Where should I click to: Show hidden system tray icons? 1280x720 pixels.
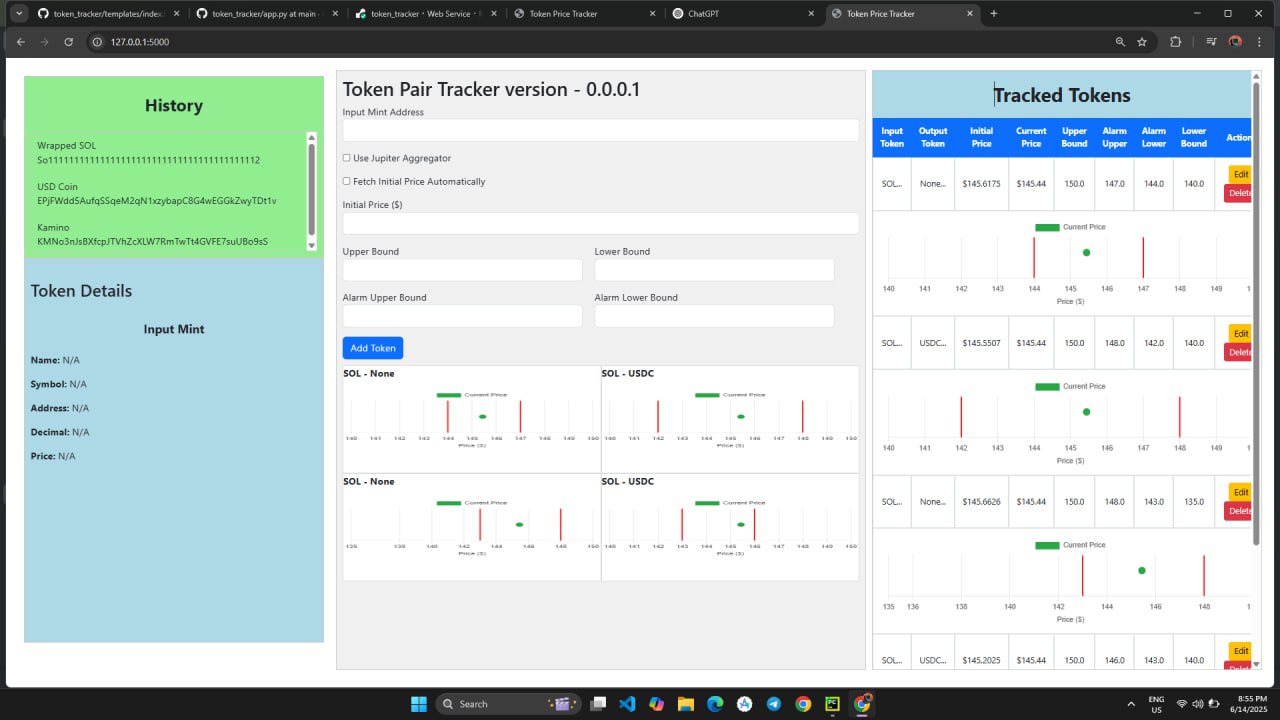coord(1131,704)
